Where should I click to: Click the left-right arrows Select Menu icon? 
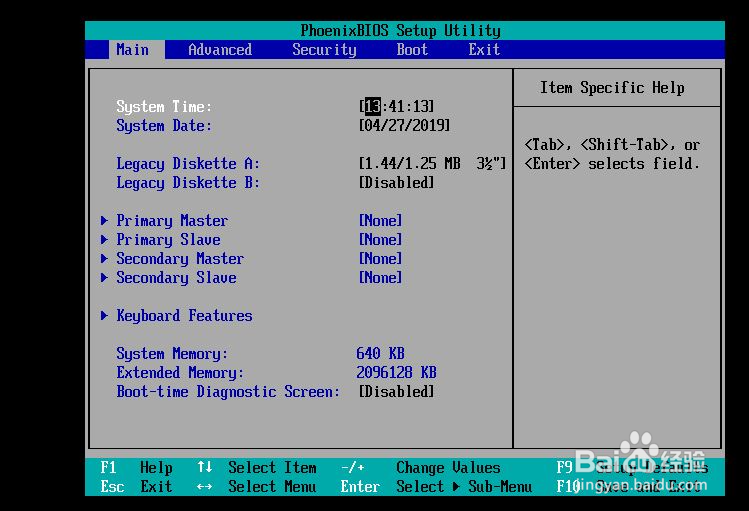click(x=204, y=487)
